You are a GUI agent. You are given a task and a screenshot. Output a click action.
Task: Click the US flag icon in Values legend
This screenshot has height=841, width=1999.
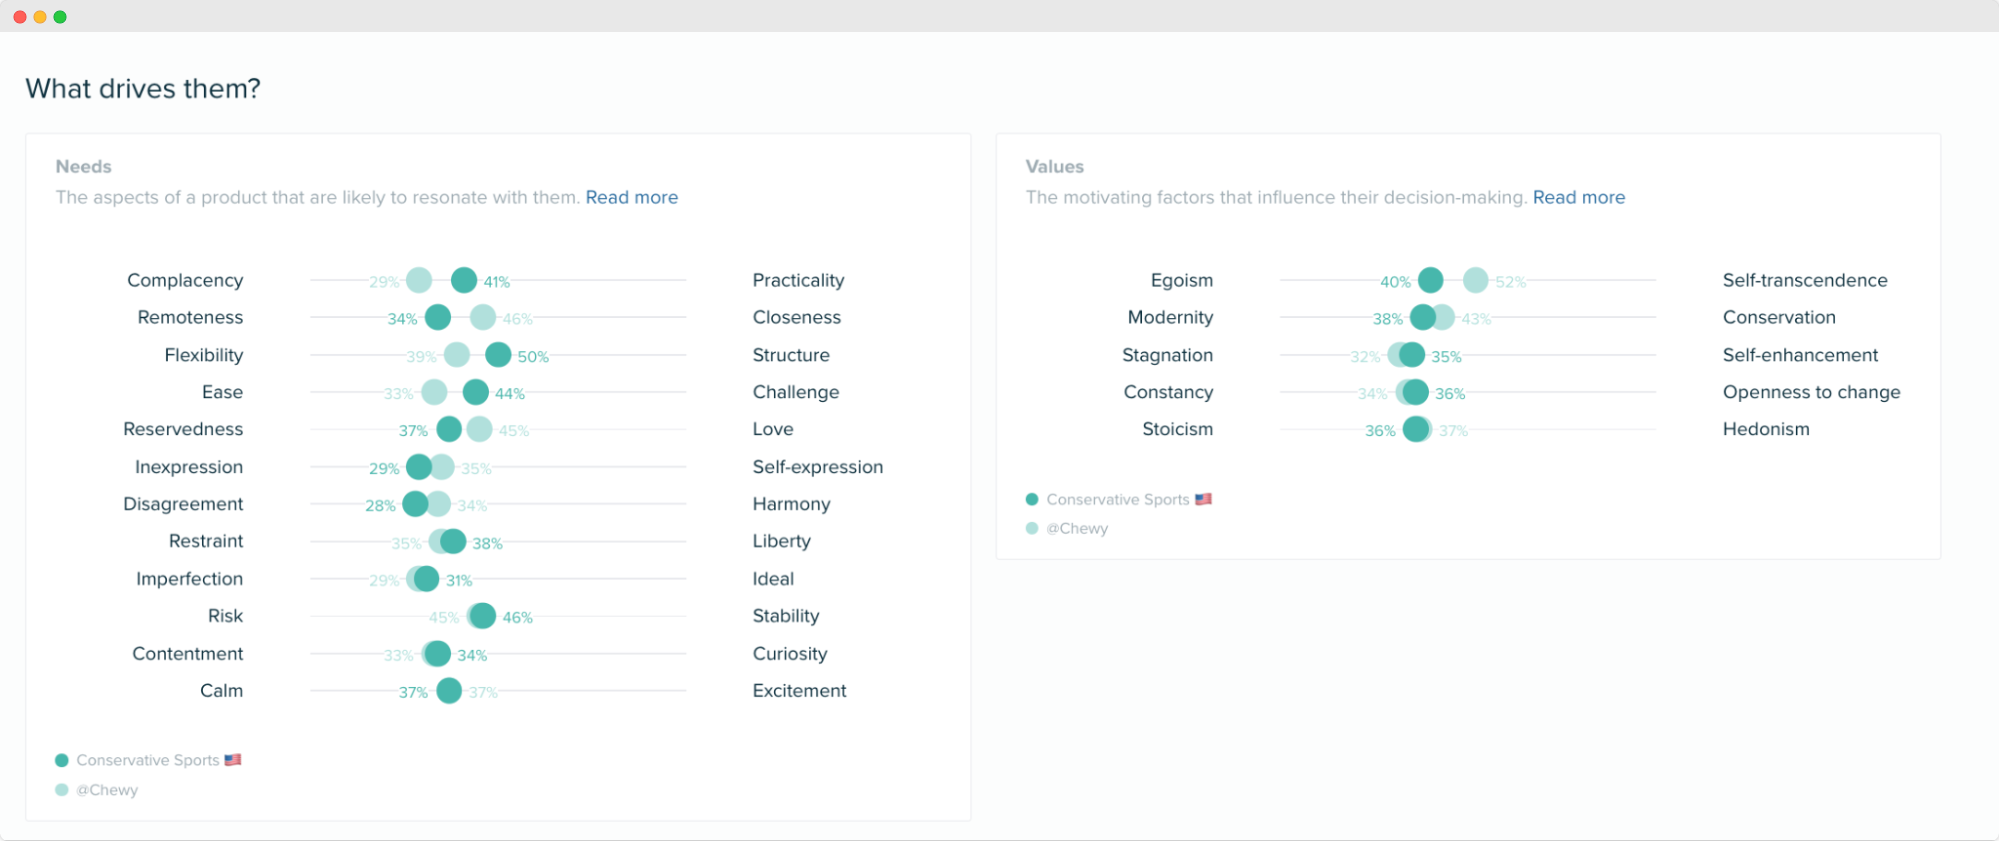pos(1203,499)
